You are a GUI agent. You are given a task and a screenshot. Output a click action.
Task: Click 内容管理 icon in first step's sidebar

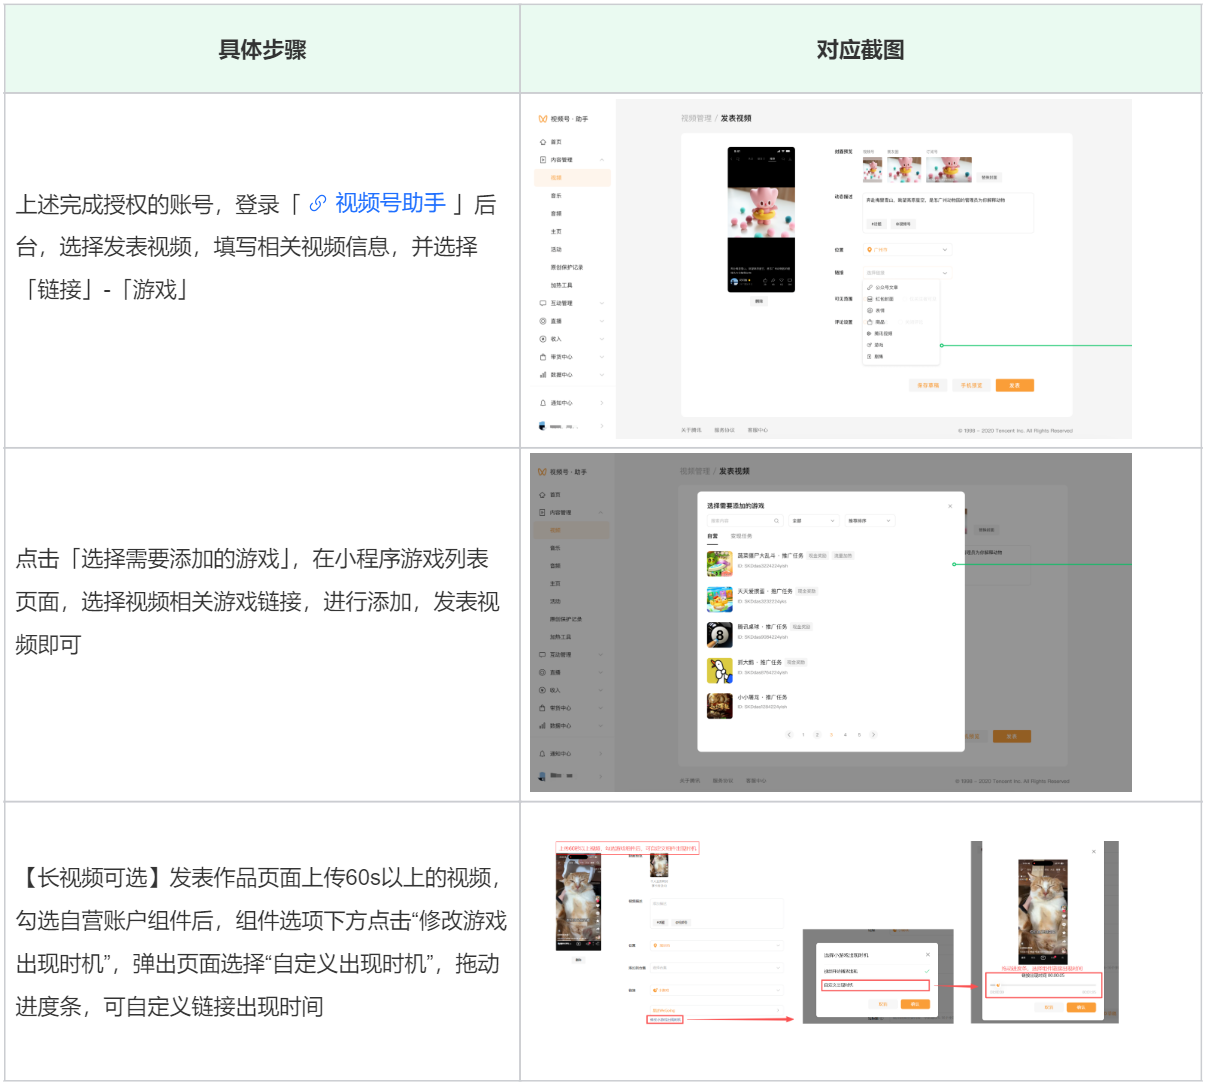pos(543,160)
